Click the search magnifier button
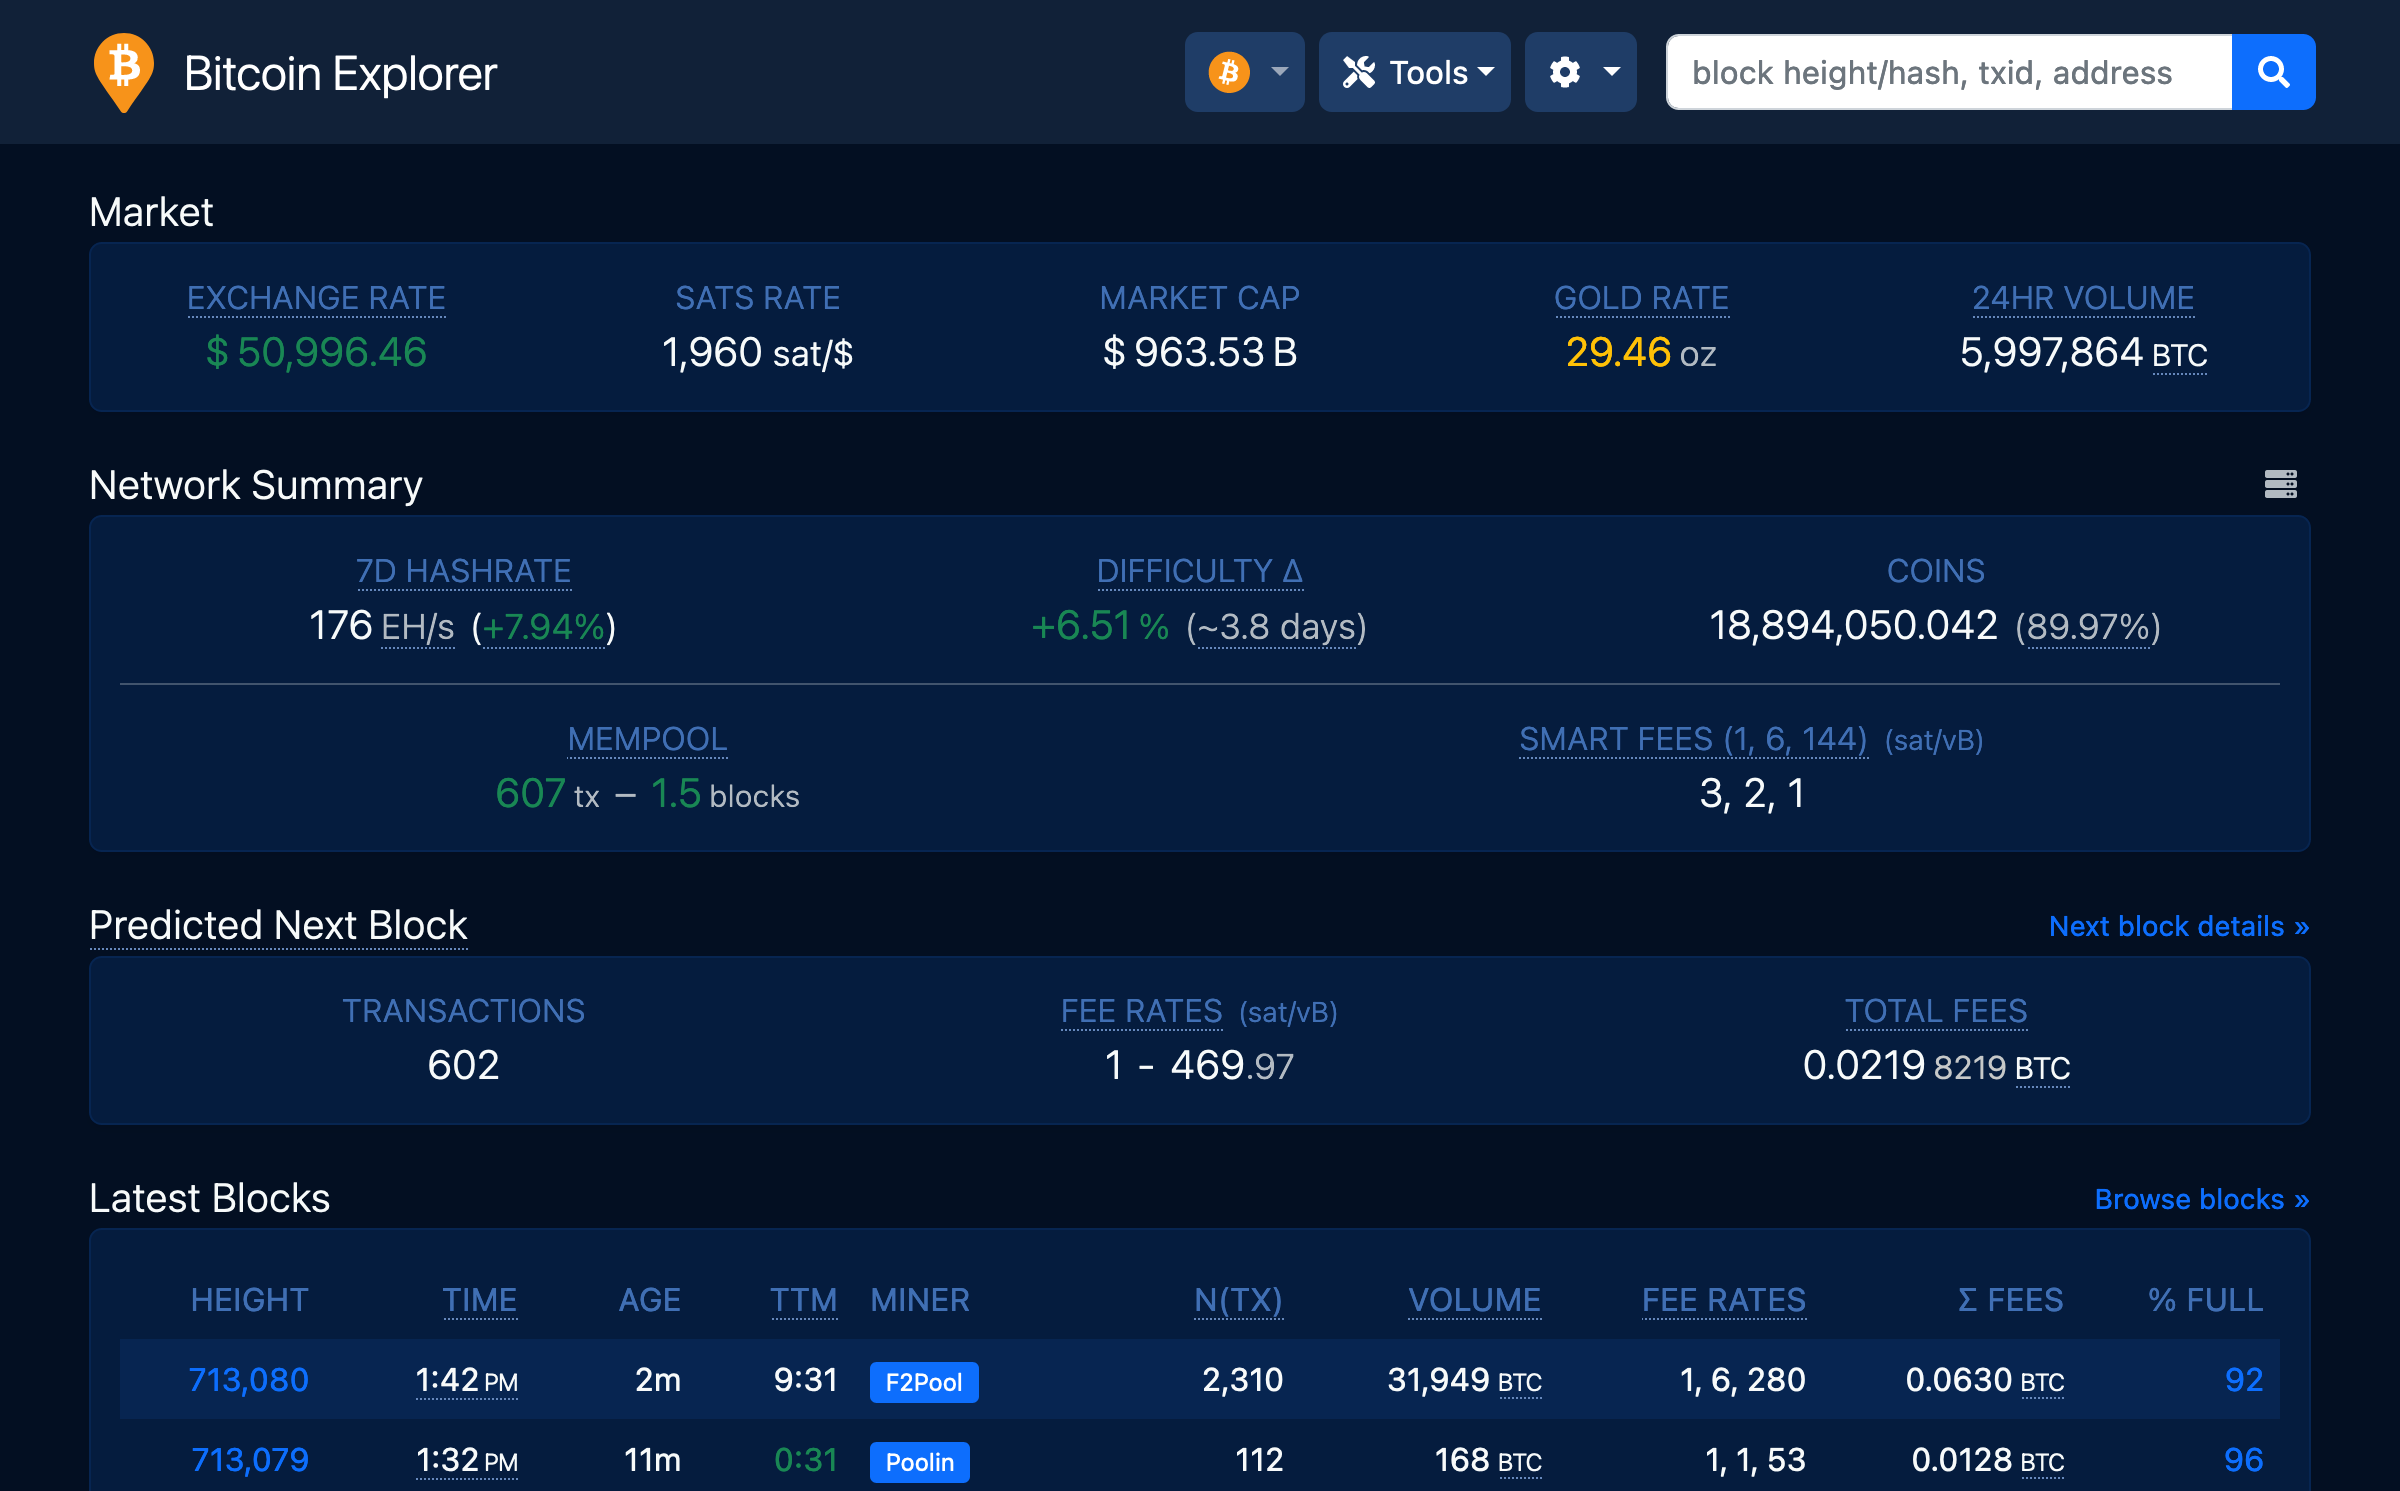This screenshot has width=2400, height=1491. click(2273, 71)
